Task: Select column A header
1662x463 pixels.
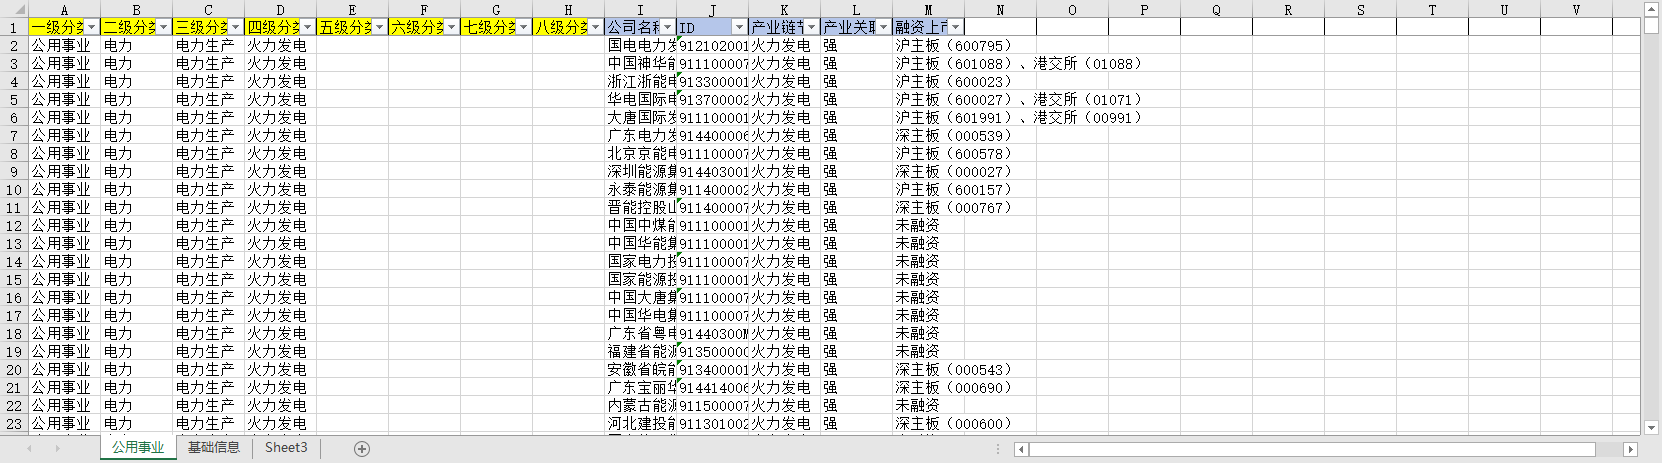Action: pos(64,10)
